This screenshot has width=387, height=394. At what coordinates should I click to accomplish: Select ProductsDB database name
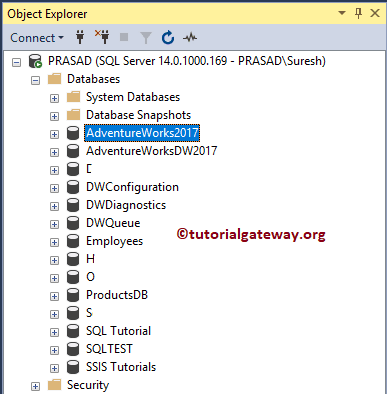117,295
